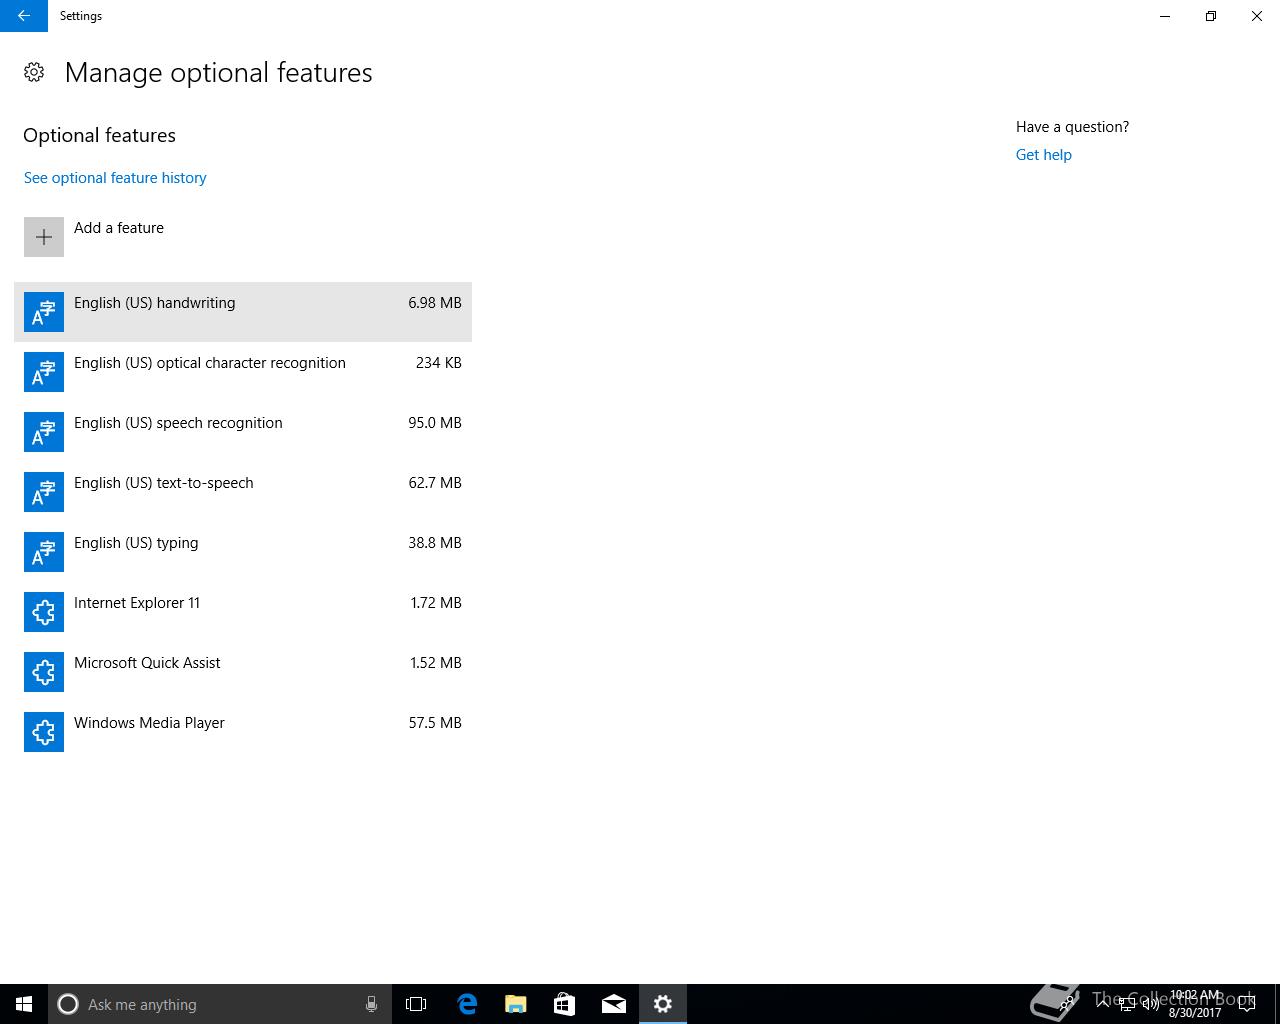The height and width of the screenshot is (1024, 1280).
Task: Open the Mail app from the taskbar
Action: point(613,1004)
